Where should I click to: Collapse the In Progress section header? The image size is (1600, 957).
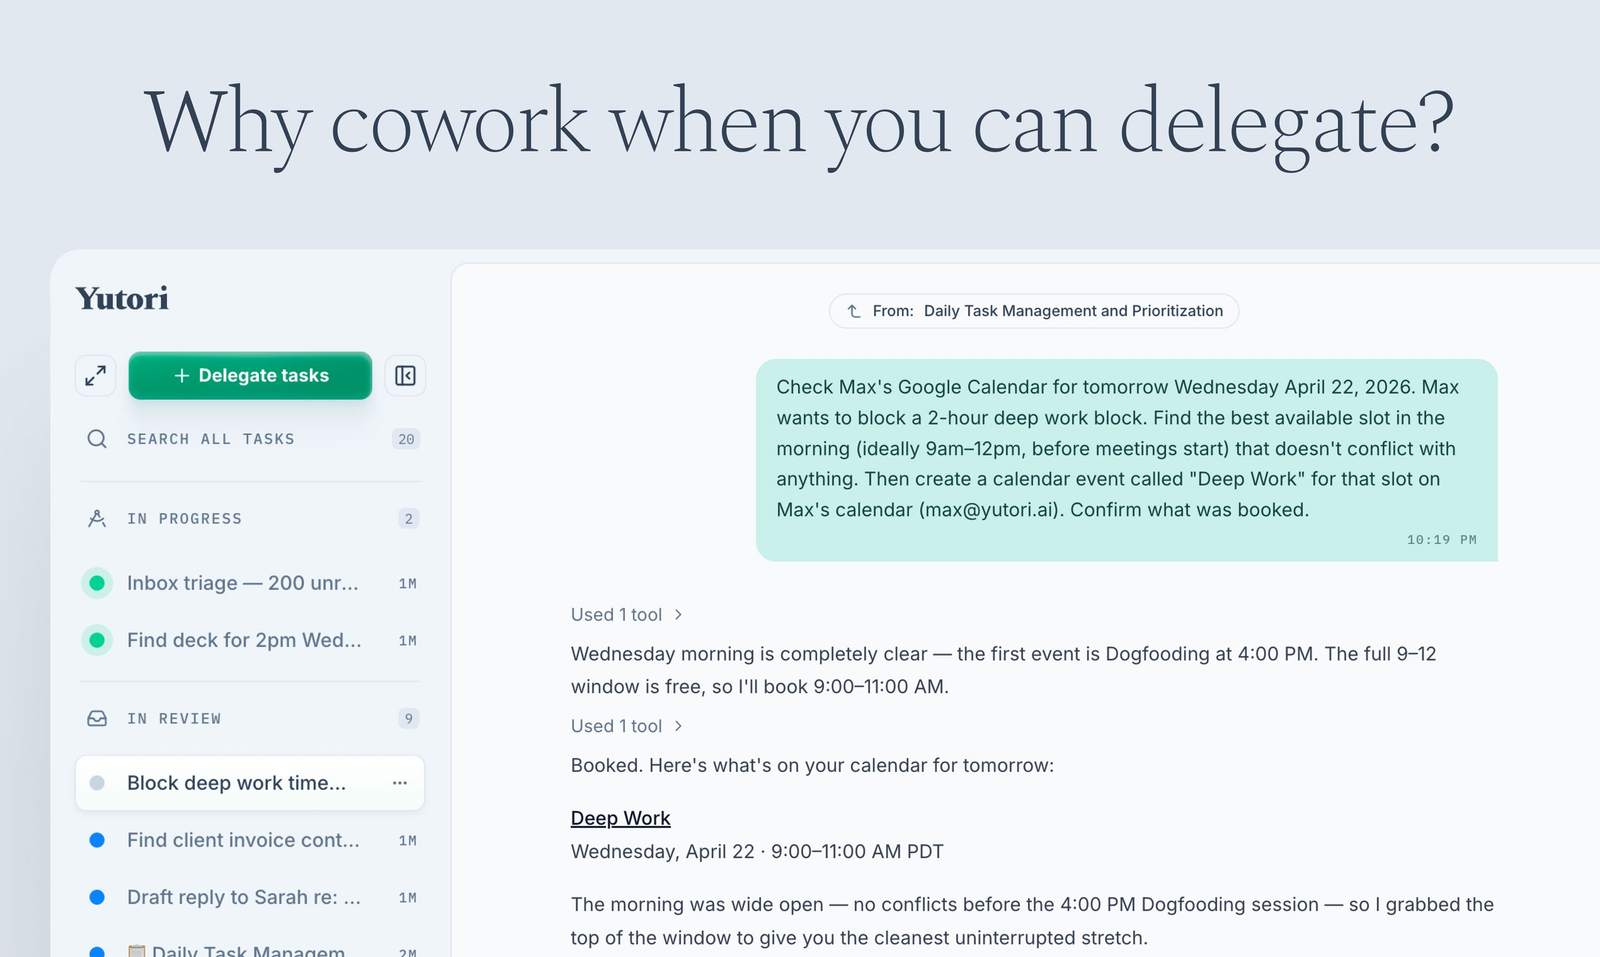coord(185,519)
